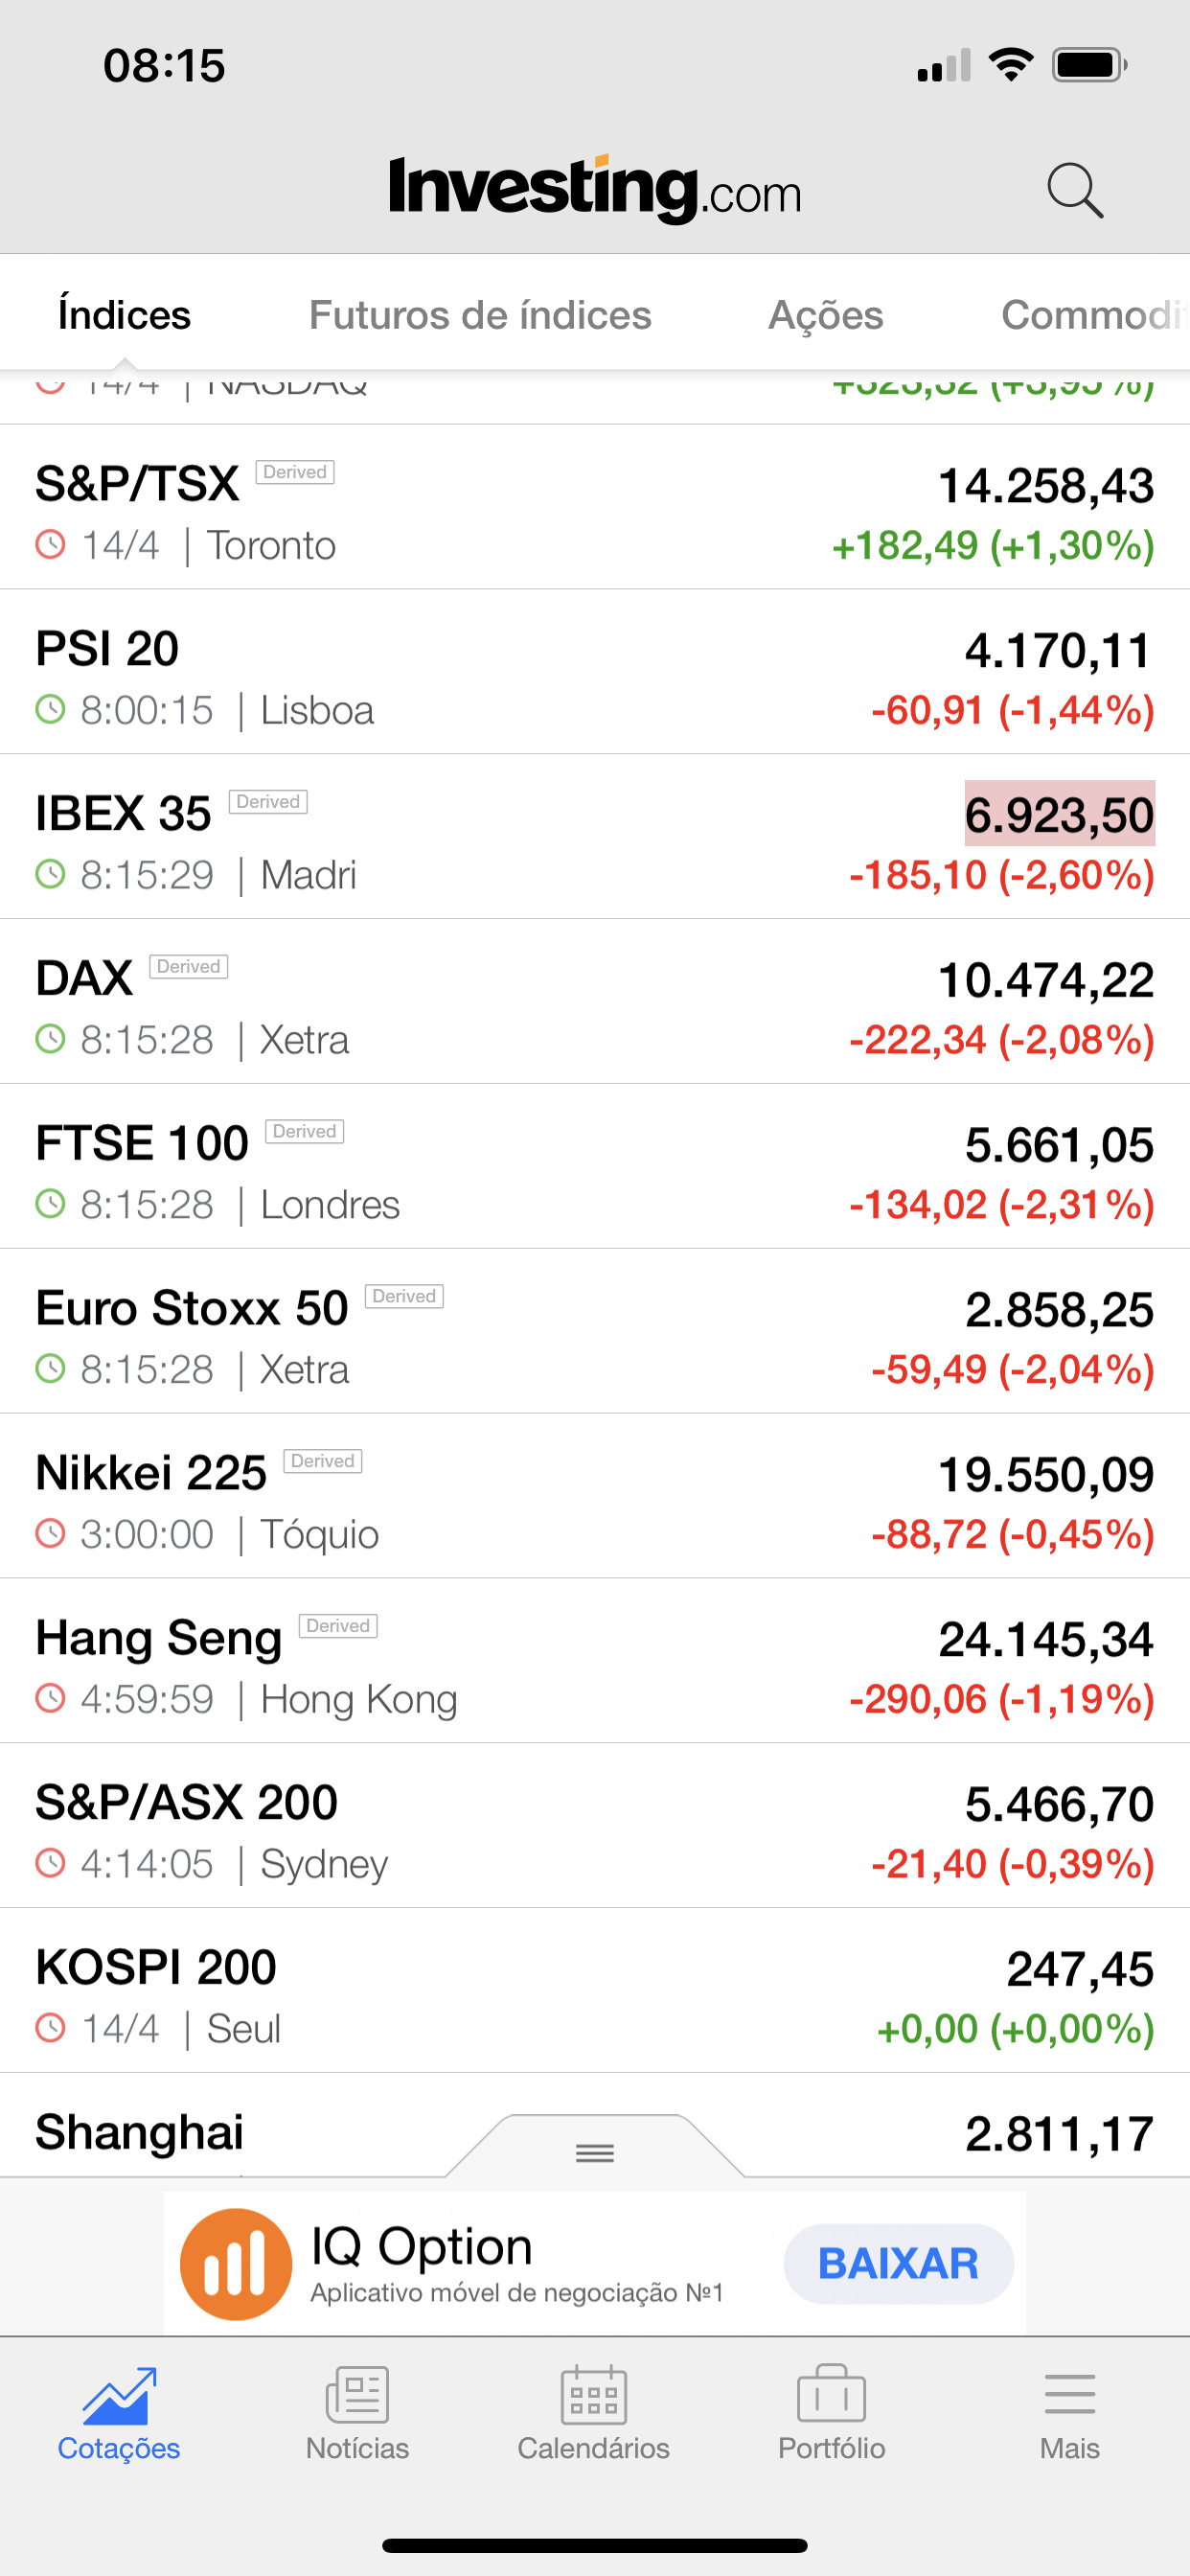
Task: Open the search magnifier icon
Action: [1075, 190]
